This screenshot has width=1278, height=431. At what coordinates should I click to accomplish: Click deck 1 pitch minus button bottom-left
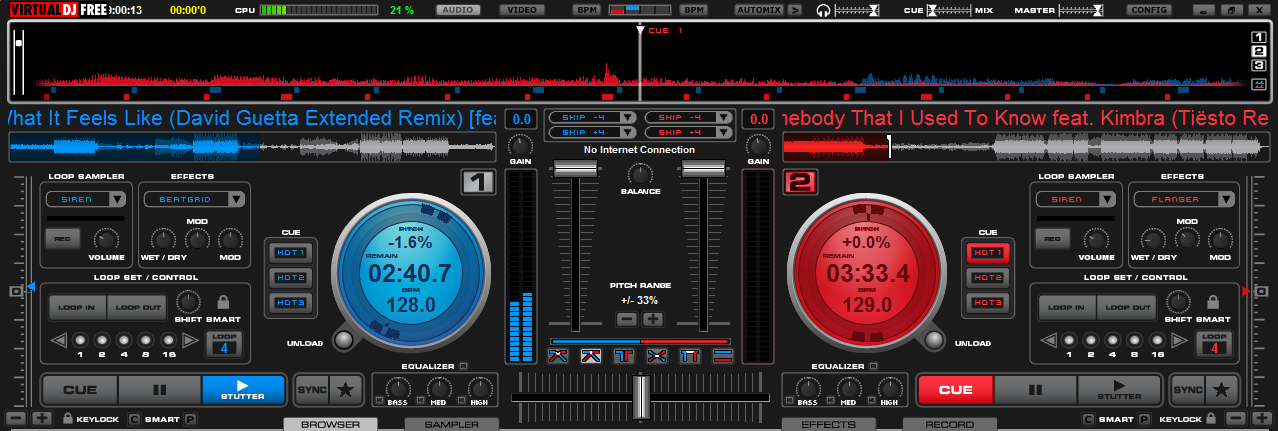15,417
